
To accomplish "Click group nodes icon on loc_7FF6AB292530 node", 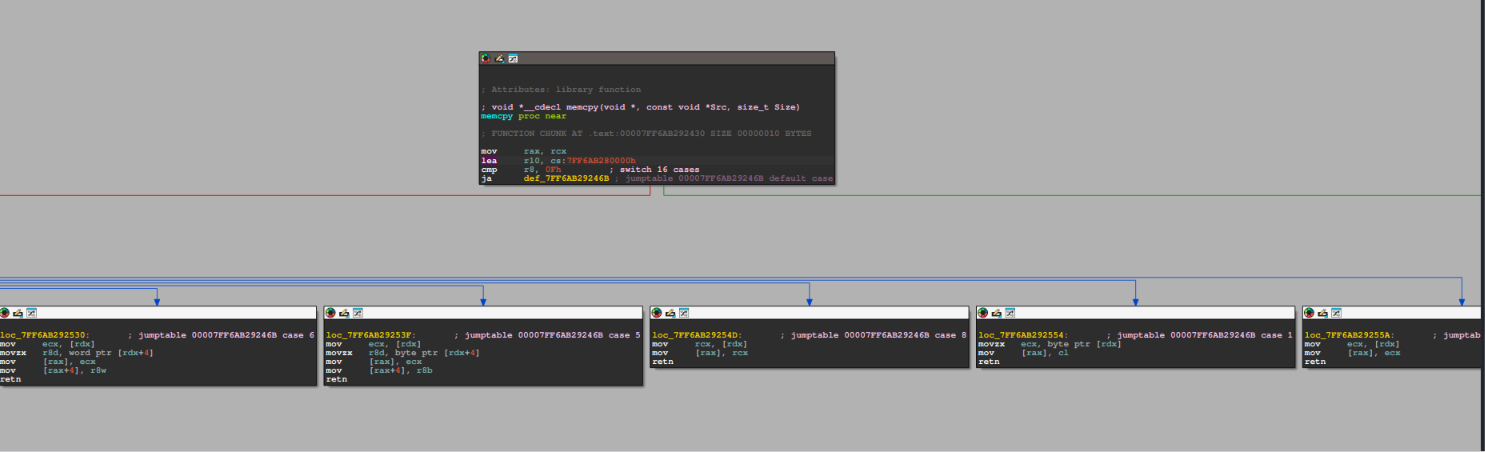I will point(32,313).
